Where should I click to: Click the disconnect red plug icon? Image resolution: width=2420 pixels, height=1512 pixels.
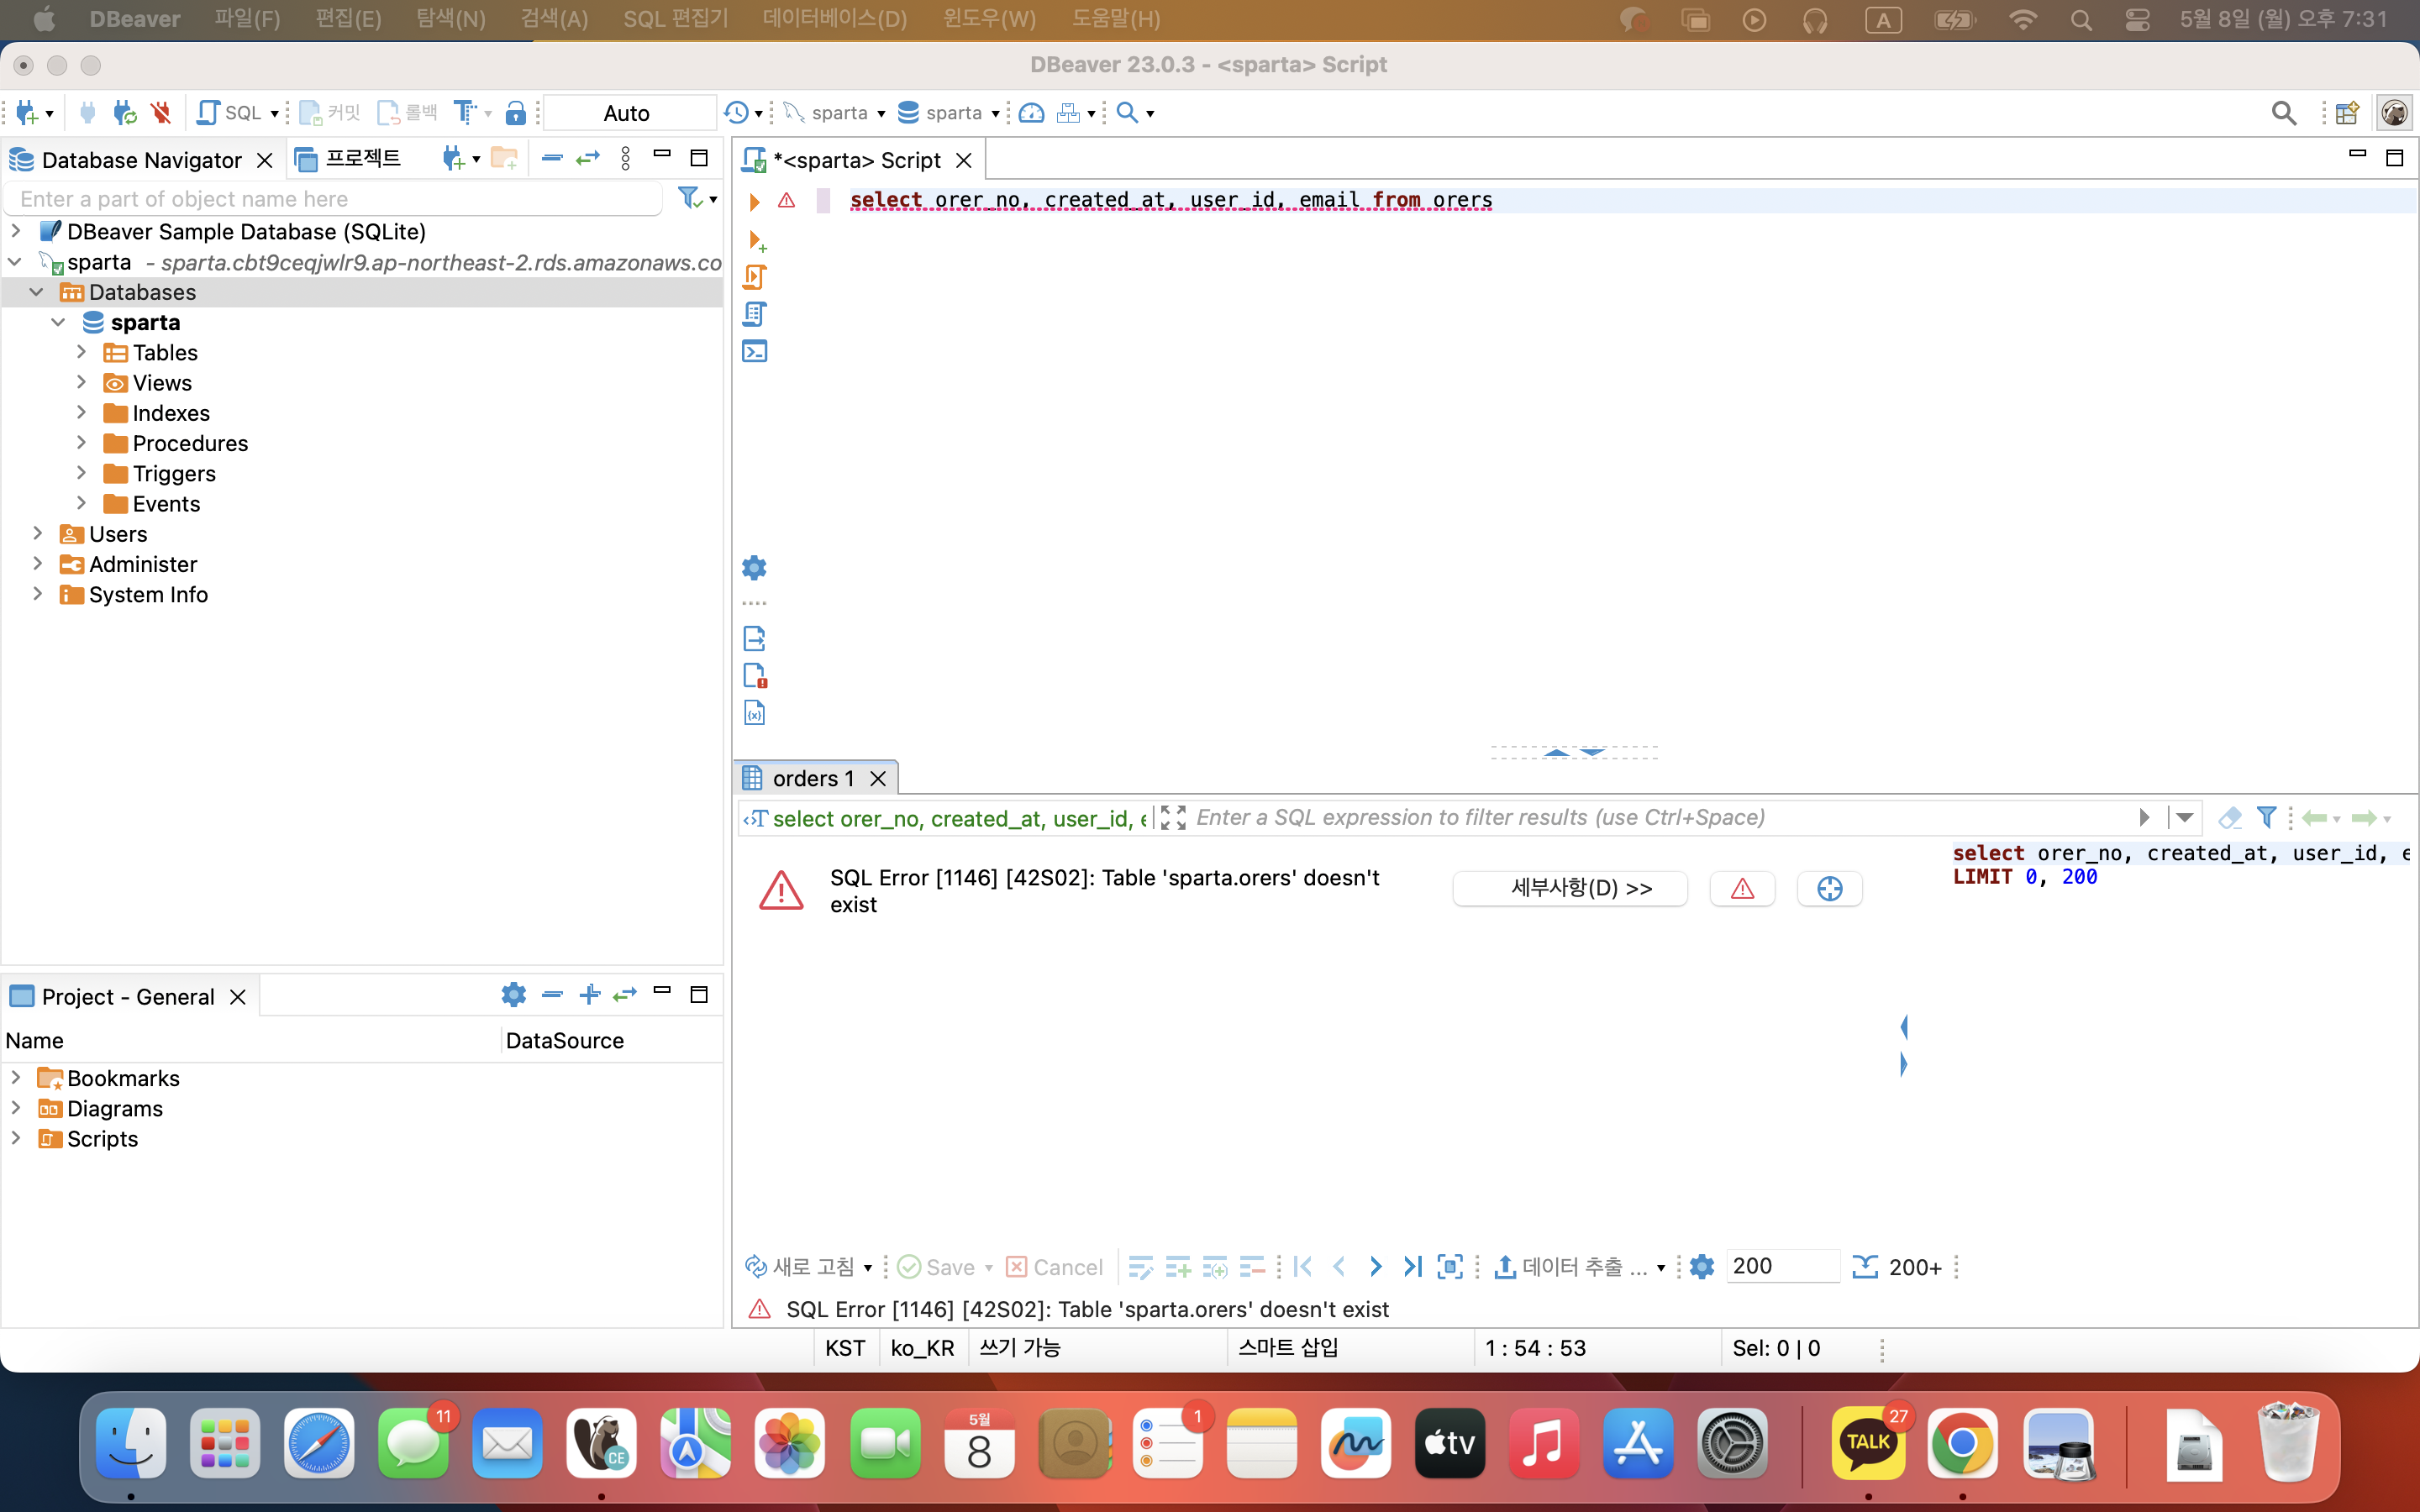tap(161, 113)
